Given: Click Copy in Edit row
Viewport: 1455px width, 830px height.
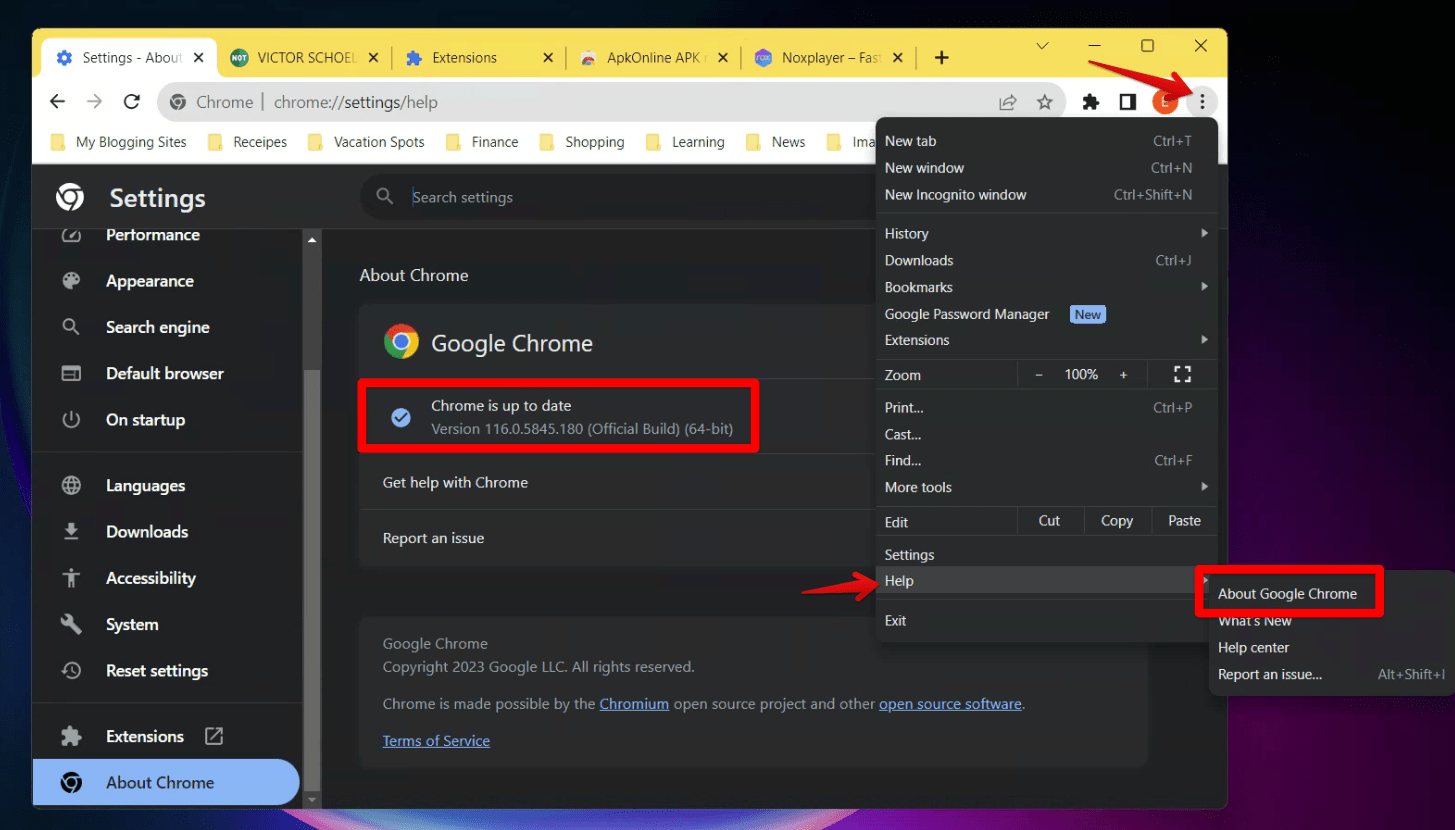Looking at the screenshot, I should (x=1117, y=521).
